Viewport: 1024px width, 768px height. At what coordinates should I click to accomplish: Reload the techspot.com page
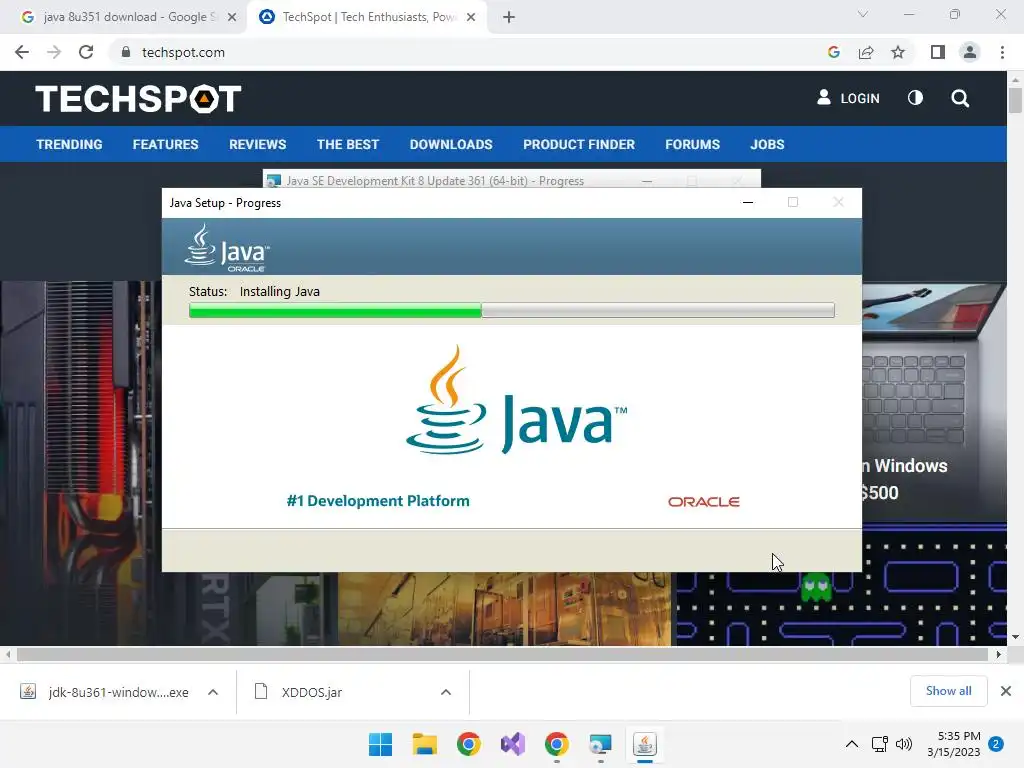click(x=86, y=52)
